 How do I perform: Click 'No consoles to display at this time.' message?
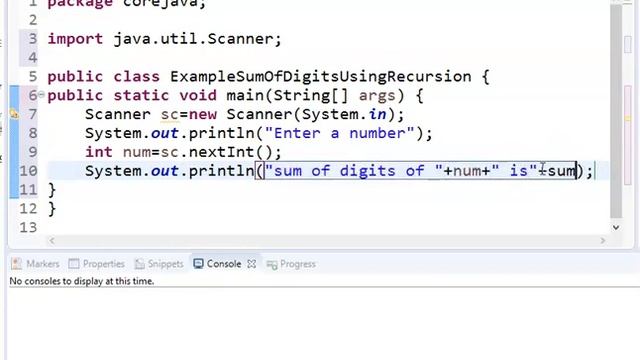pos(82,281)
